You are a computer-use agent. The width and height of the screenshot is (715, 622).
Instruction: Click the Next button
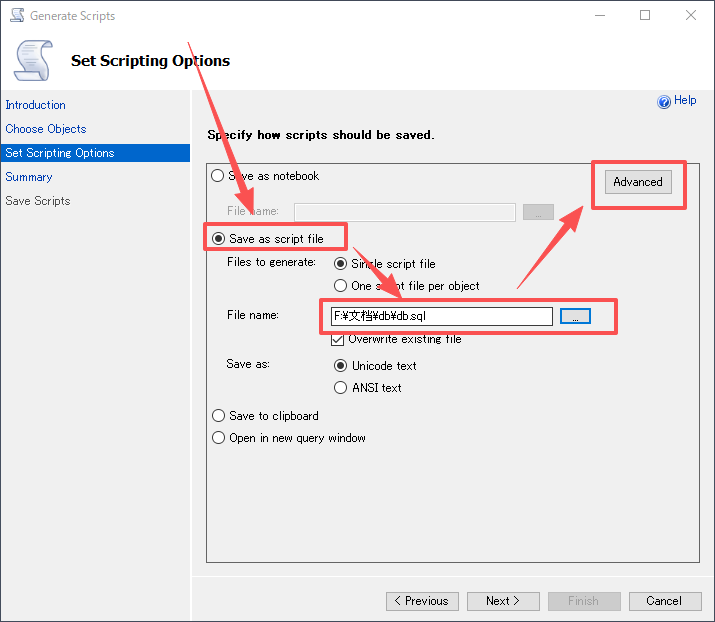coord(503,601)
